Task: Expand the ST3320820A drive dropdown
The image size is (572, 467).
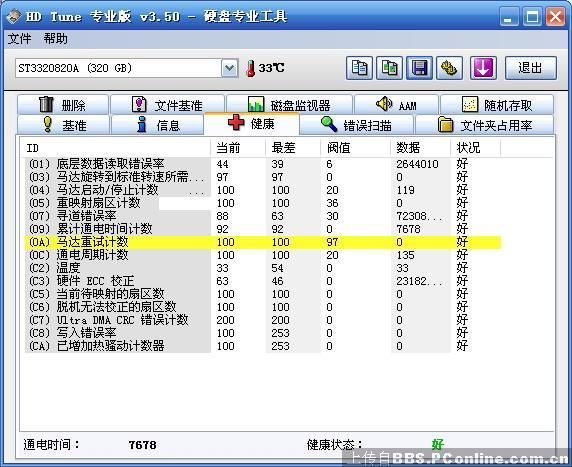Action: (229, 68)
